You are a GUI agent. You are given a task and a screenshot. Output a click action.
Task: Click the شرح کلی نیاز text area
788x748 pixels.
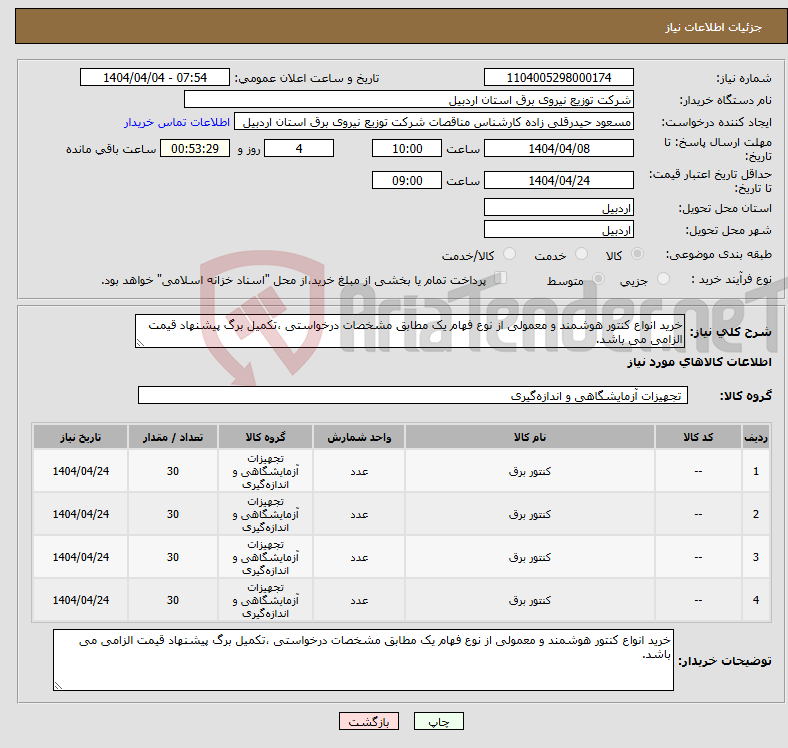(410, 331)
